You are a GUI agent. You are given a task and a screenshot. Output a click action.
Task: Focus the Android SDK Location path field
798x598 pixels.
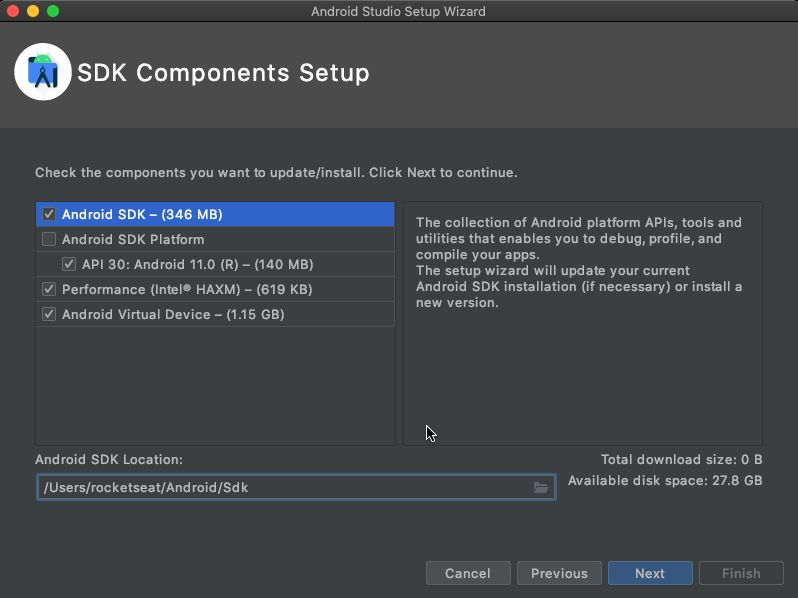296,488
